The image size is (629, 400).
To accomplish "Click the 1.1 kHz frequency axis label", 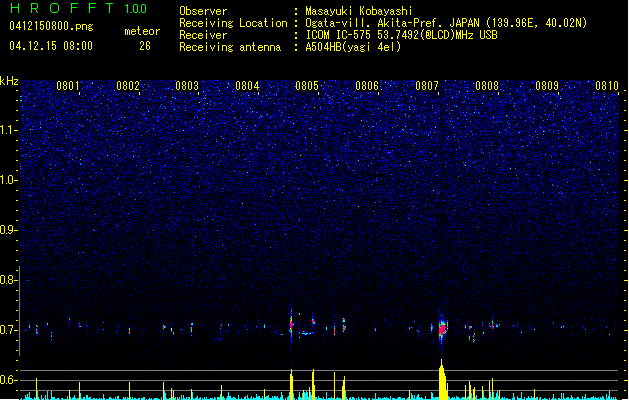I will [x=9, y=130].
